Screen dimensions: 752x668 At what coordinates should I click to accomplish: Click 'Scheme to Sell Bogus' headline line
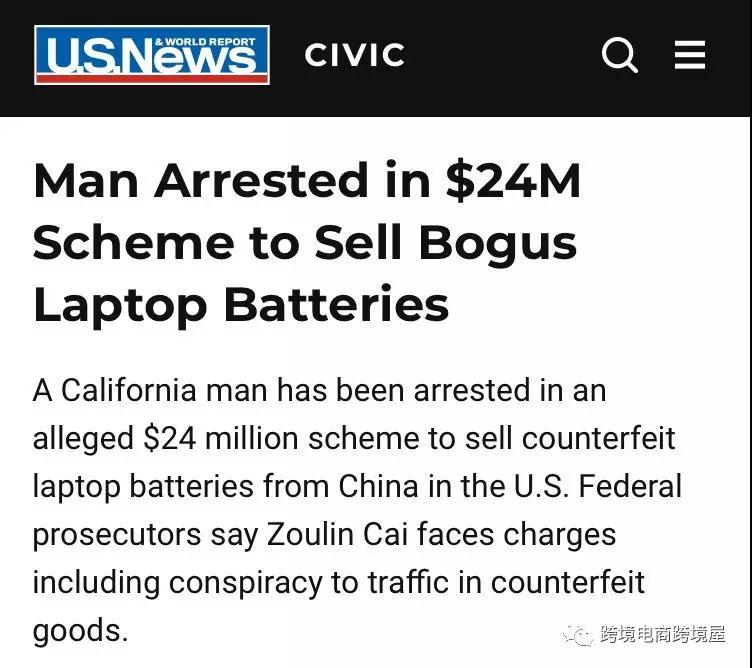click(x=305, y=243)
